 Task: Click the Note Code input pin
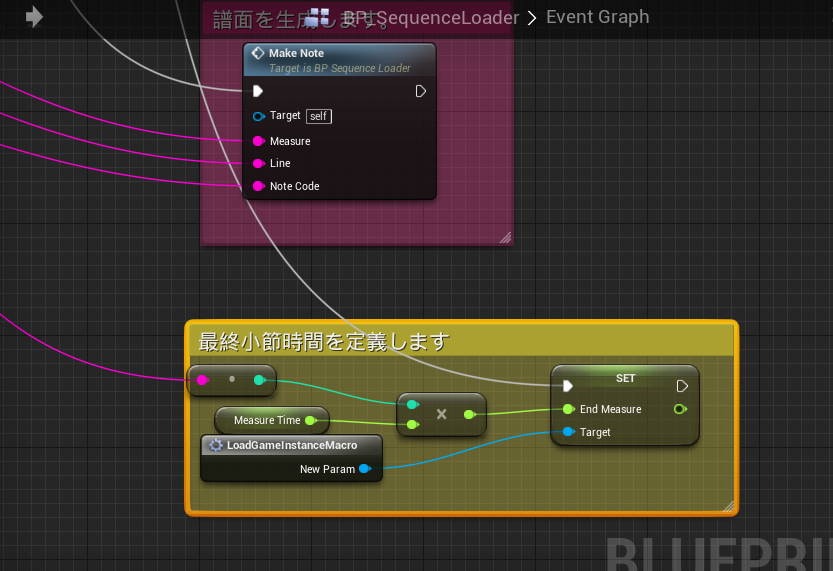(259, 186)
